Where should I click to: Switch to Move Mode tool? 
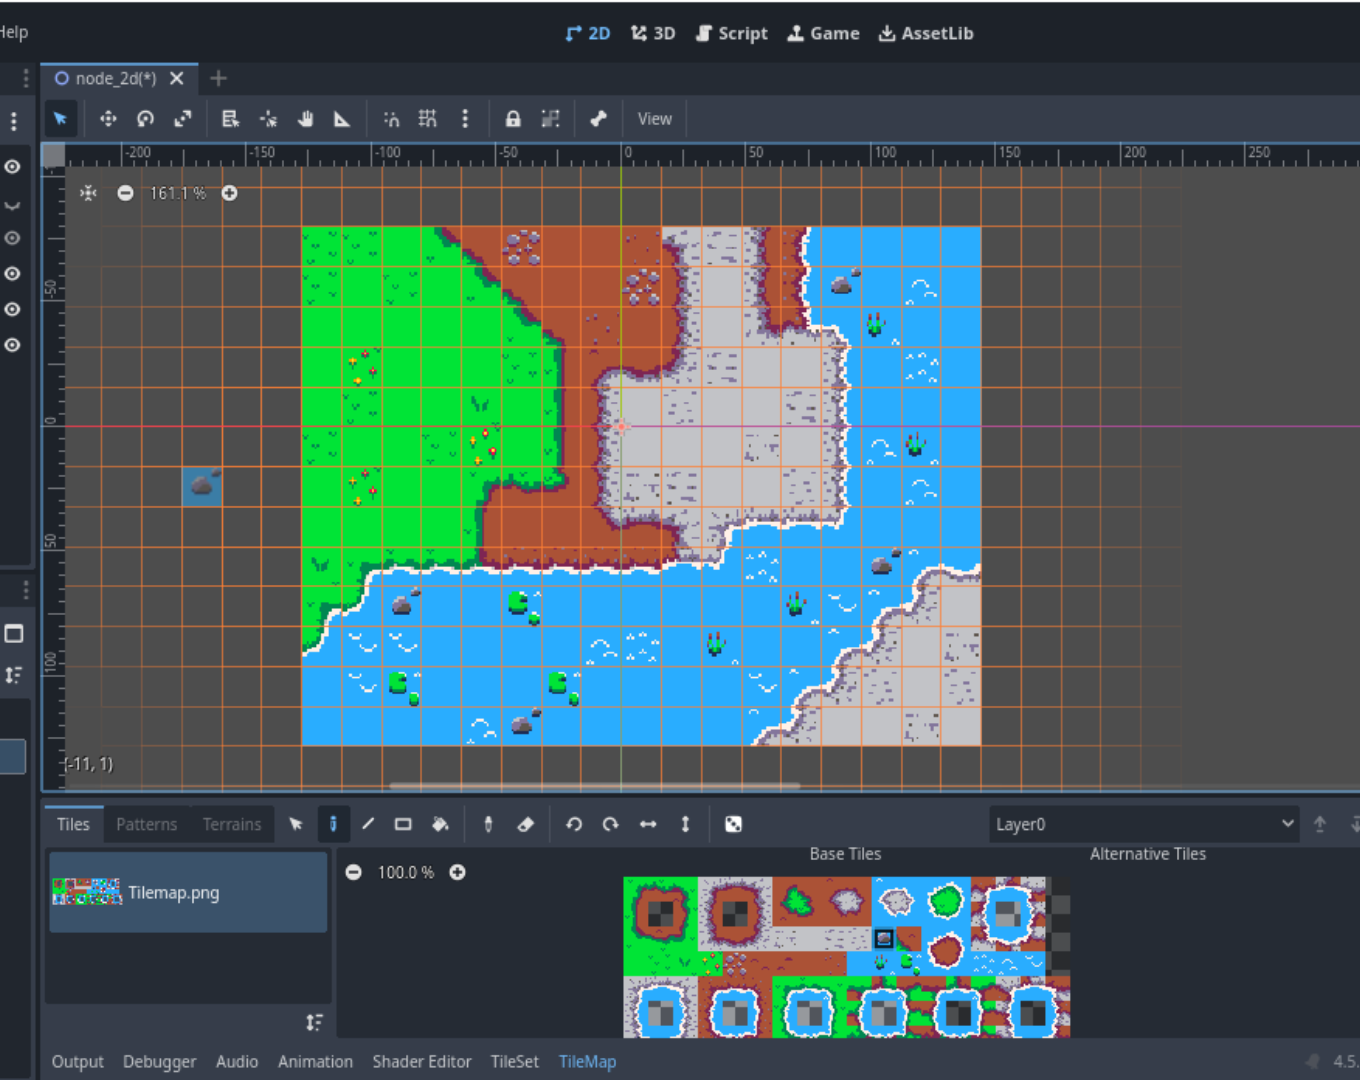(x=108, y=119)
